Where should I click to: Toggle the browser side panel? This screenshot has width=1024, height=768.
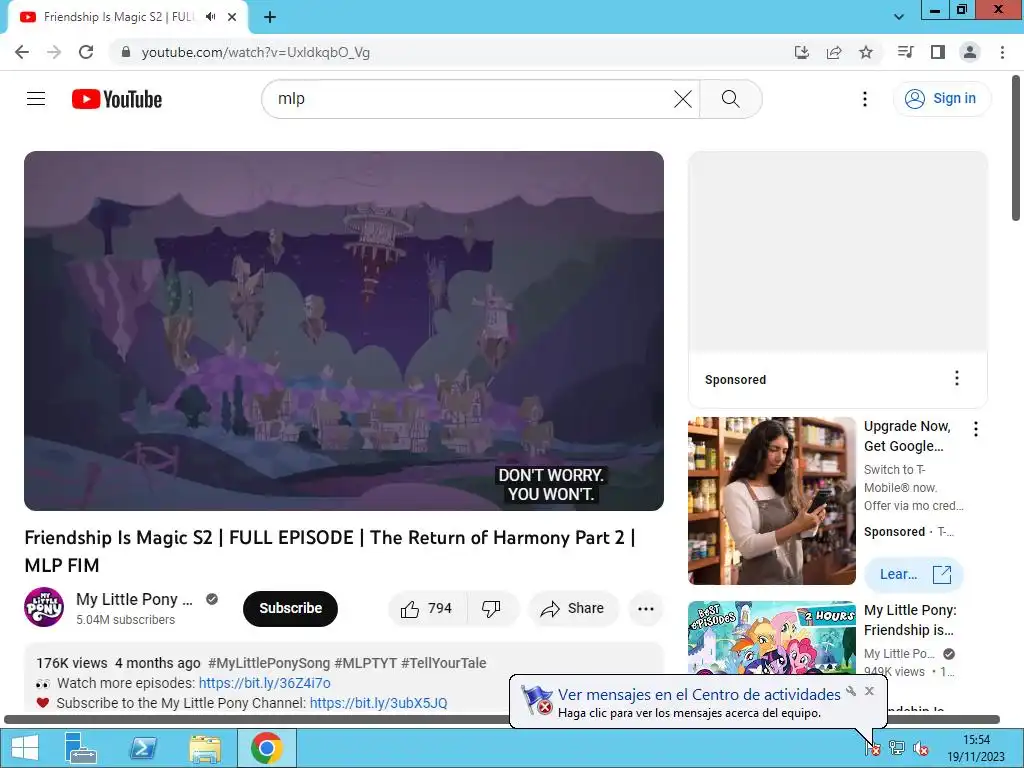938,52
